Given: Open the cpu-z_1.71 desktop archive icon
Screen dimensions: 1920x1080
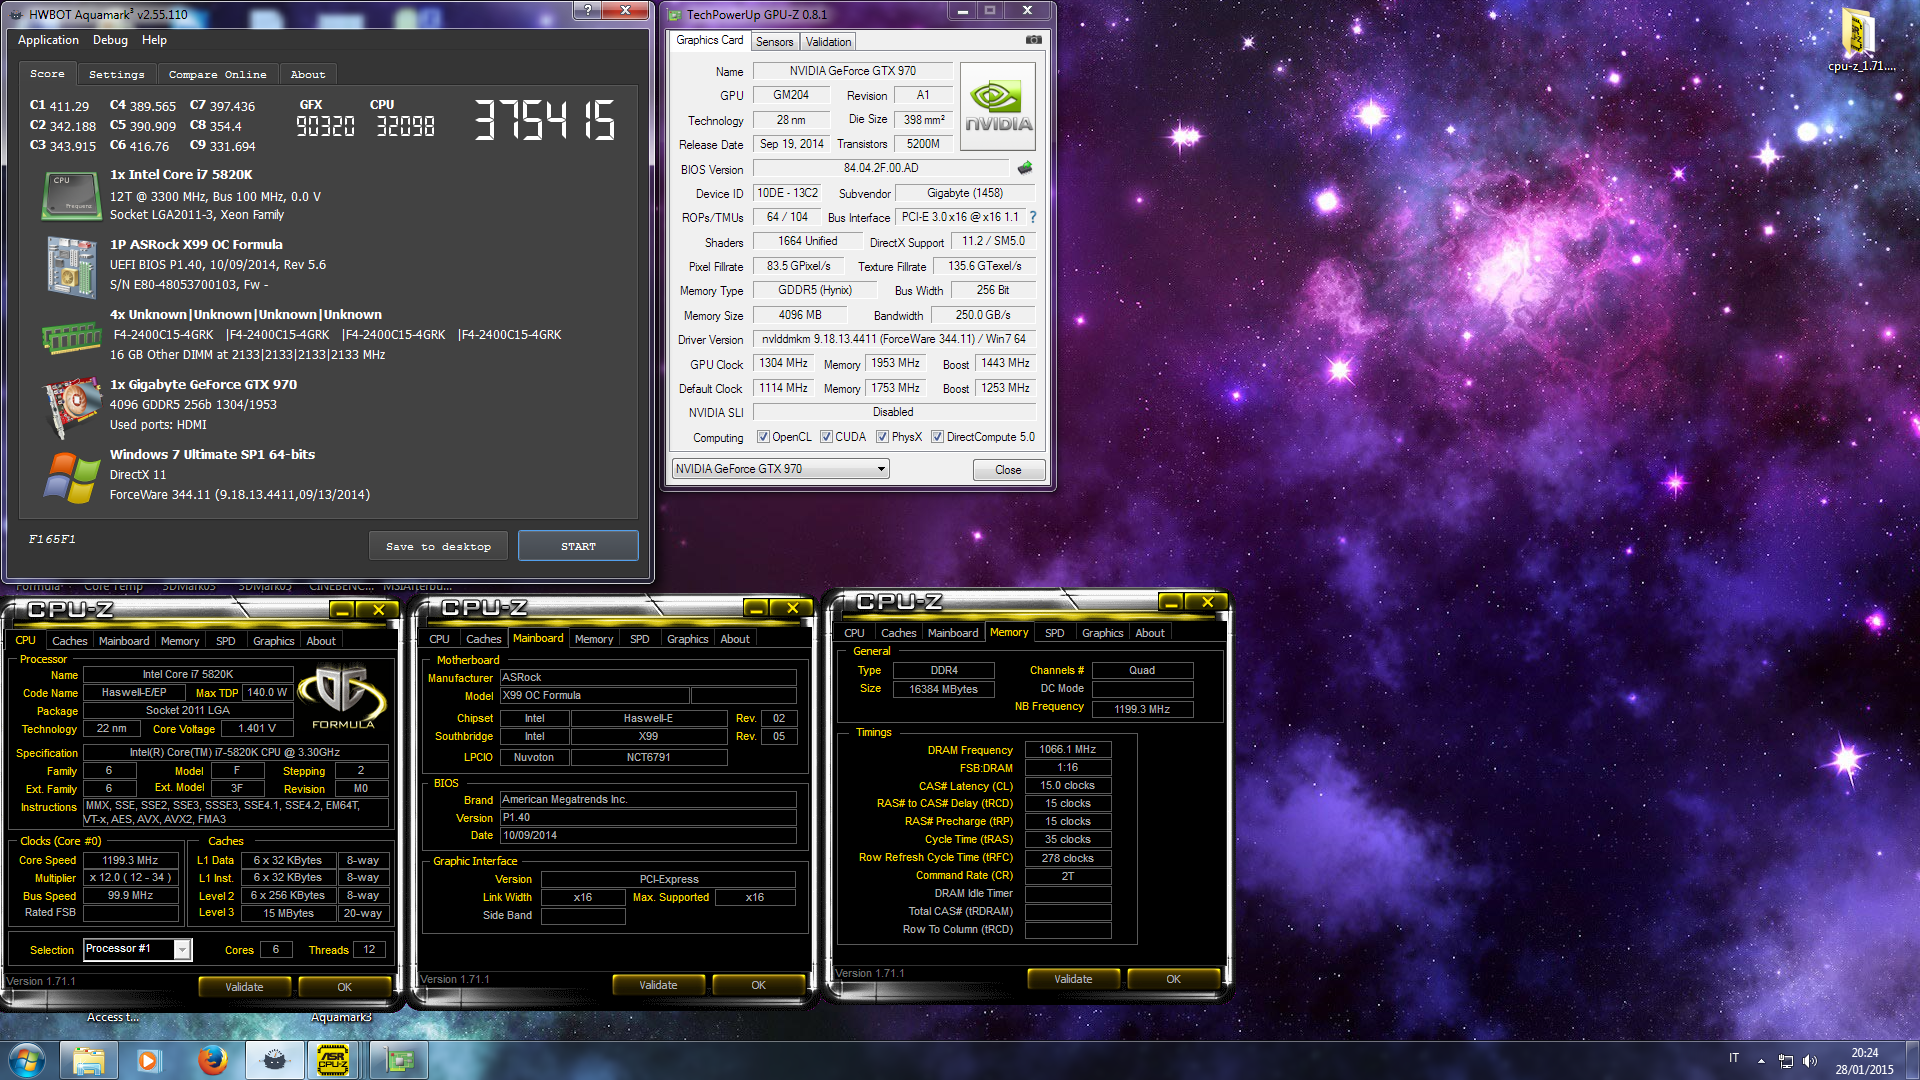Looking at the screenshot, I should click(x=1858, y=40).
